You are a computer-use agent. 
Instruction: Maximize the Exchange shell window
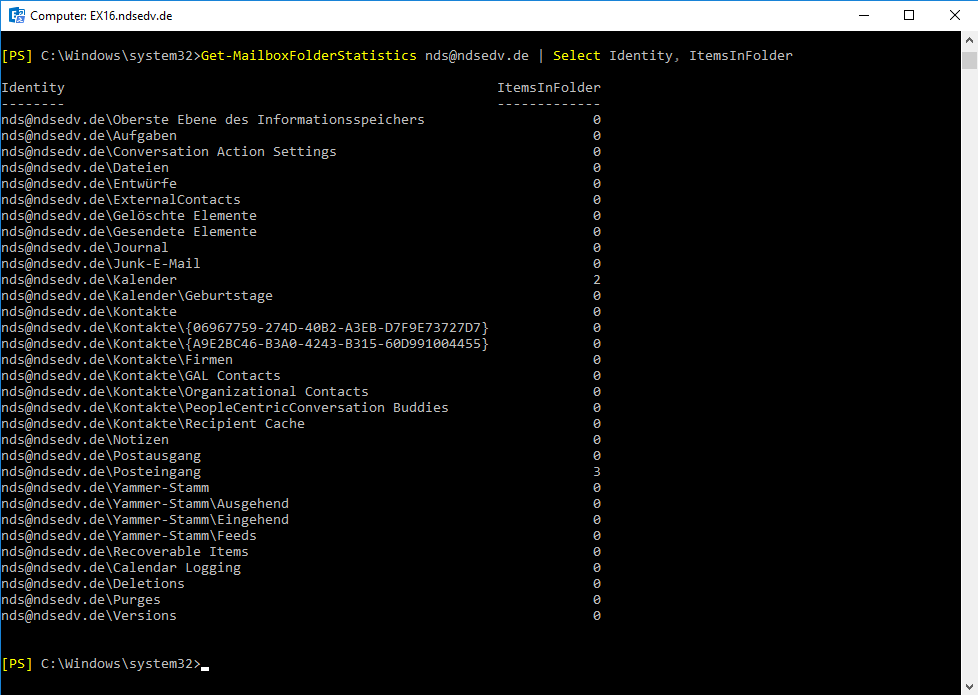pos(909,15)
